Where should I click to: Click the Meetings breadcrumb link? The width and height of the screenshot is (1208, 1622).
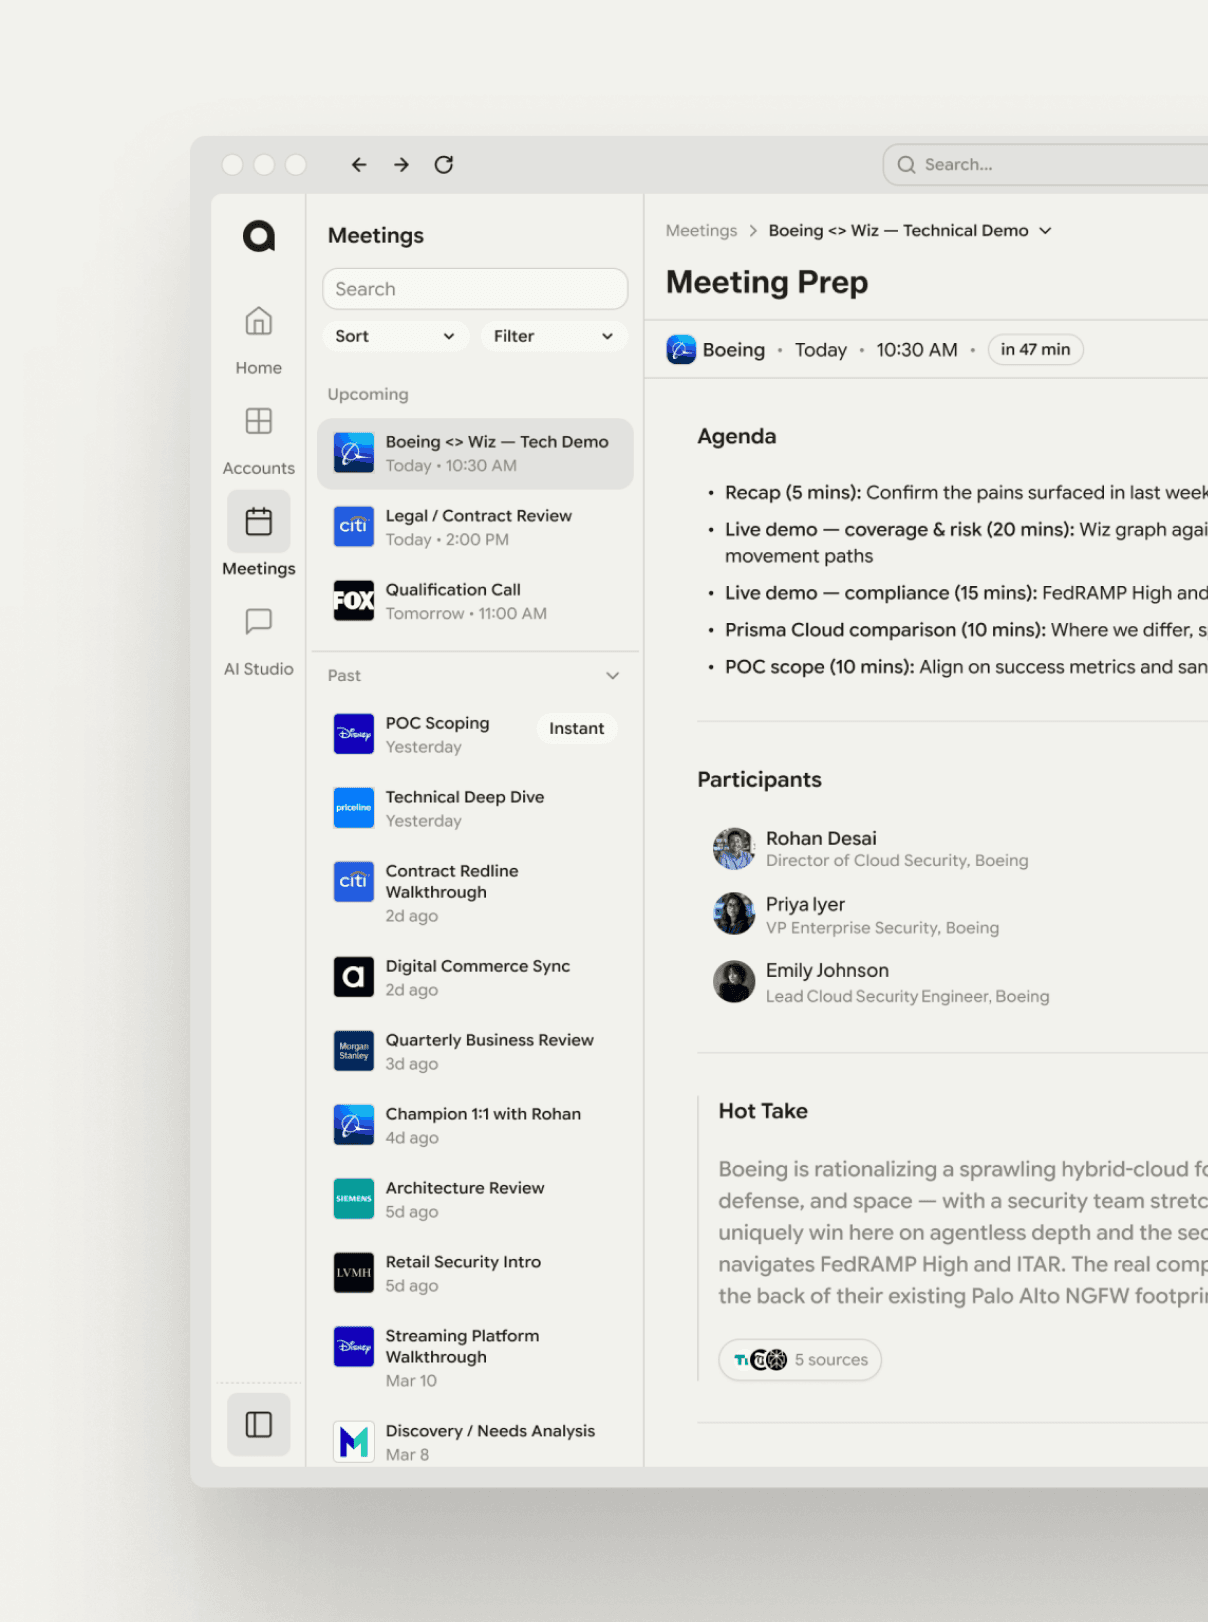click(x=701, y=231)
